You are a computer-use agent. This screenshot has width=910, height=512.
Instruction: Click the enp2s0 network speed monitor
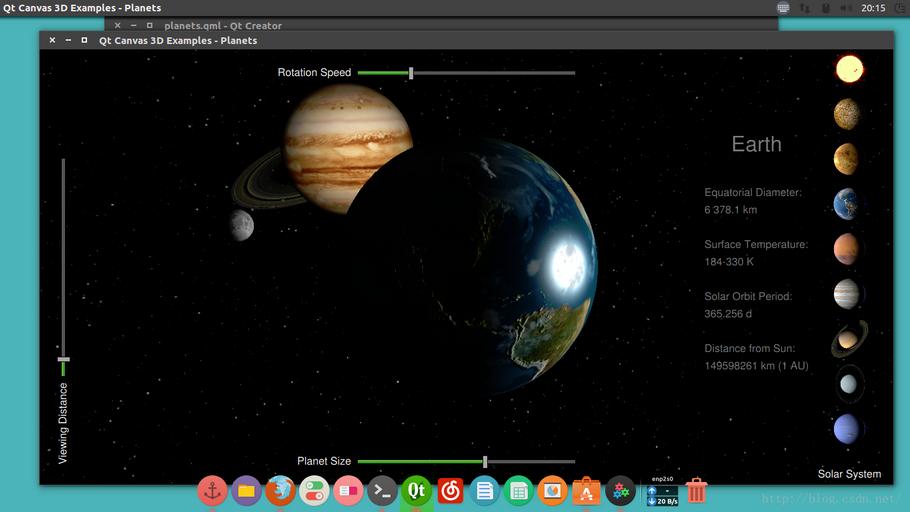pyautogui.click(x=662, y=491)
